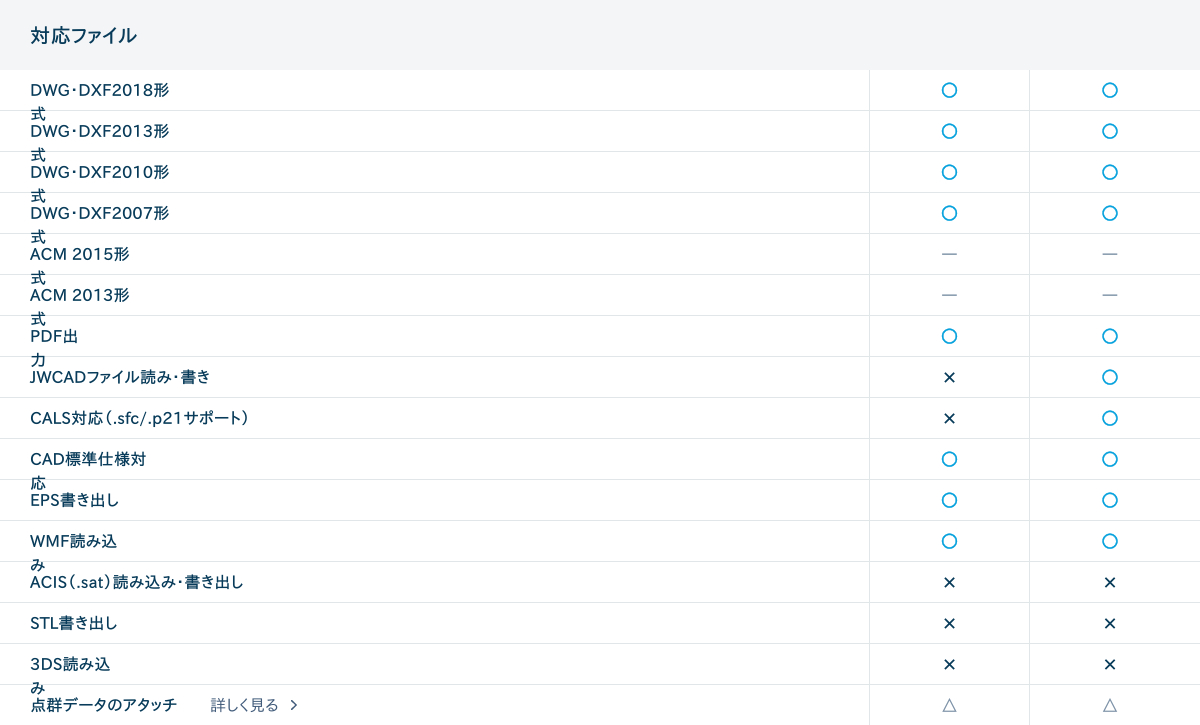This screenshot has height=725, width=1200.
Task: Select the EPS書き出し row label
Action: (75, 500)
